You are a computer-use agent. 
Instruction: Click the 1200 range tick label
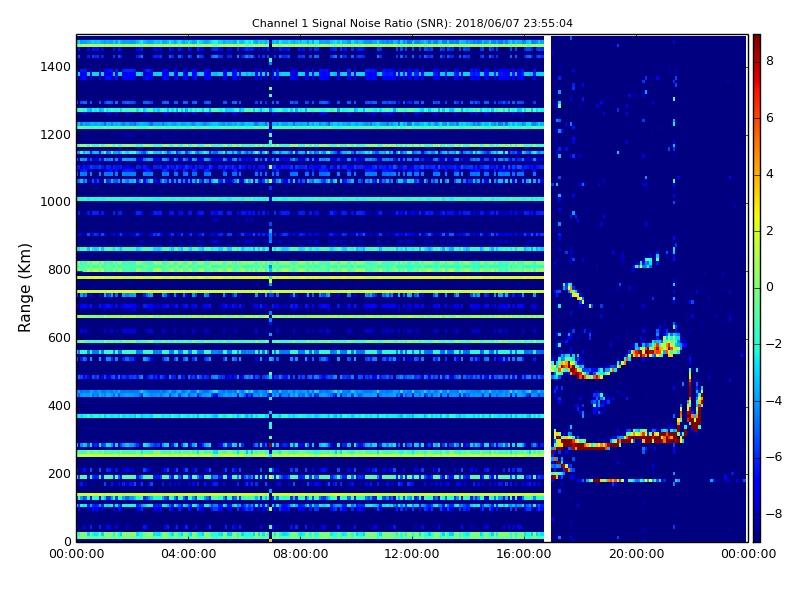(56, 135)
